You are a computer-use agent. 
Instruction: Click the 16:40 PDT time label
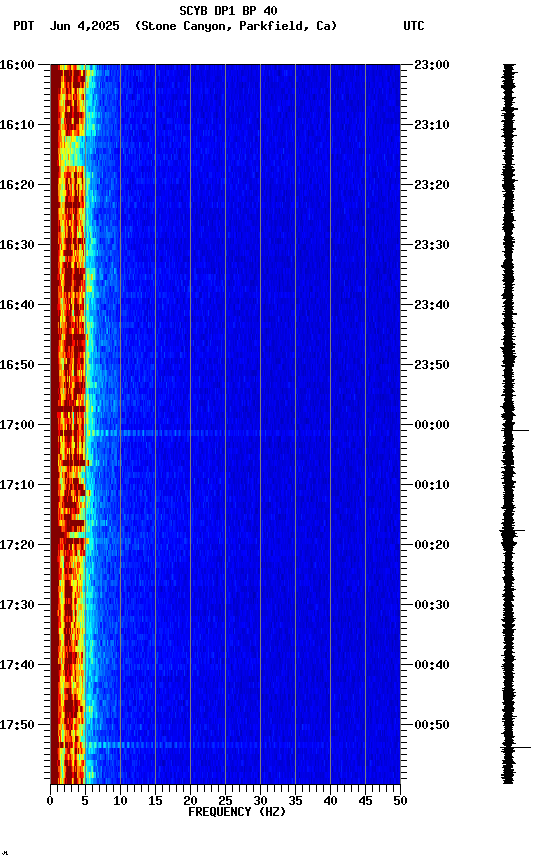coord(17,305)
